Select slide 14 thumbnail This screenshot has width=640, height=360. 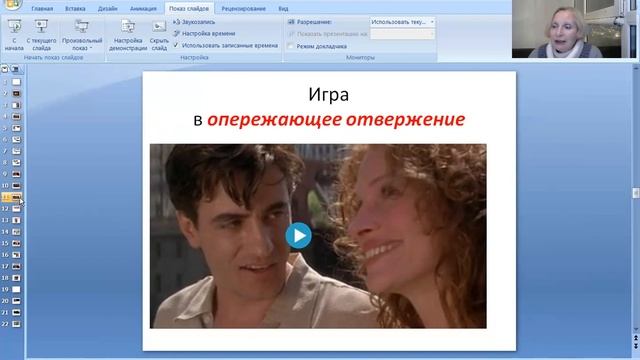pyautogui.click(x=16, y=232)
